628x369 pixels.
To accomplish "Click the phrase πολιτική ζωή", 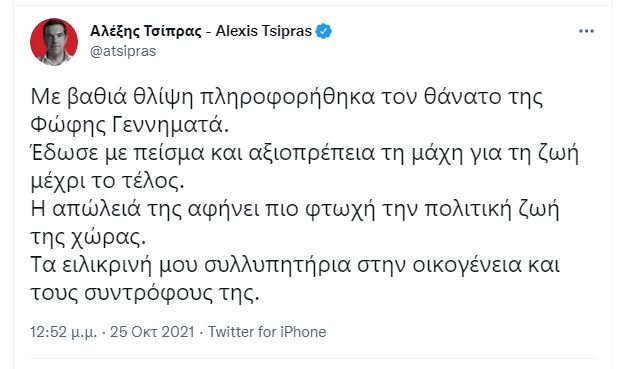I will pos(491,209).
